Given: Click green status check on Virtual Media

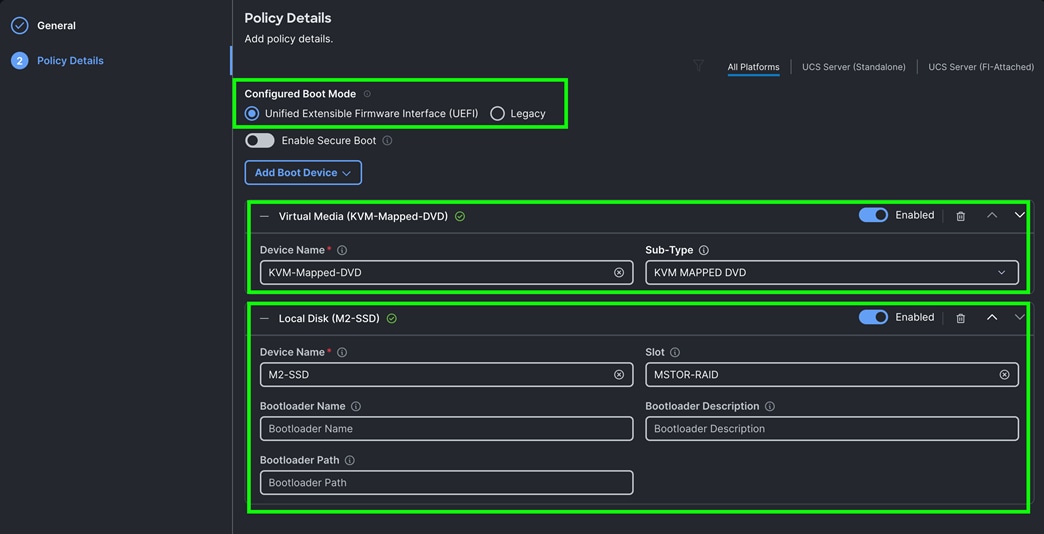Looking at the screenshot, I should pyautogui.click(x=459, y=216).
